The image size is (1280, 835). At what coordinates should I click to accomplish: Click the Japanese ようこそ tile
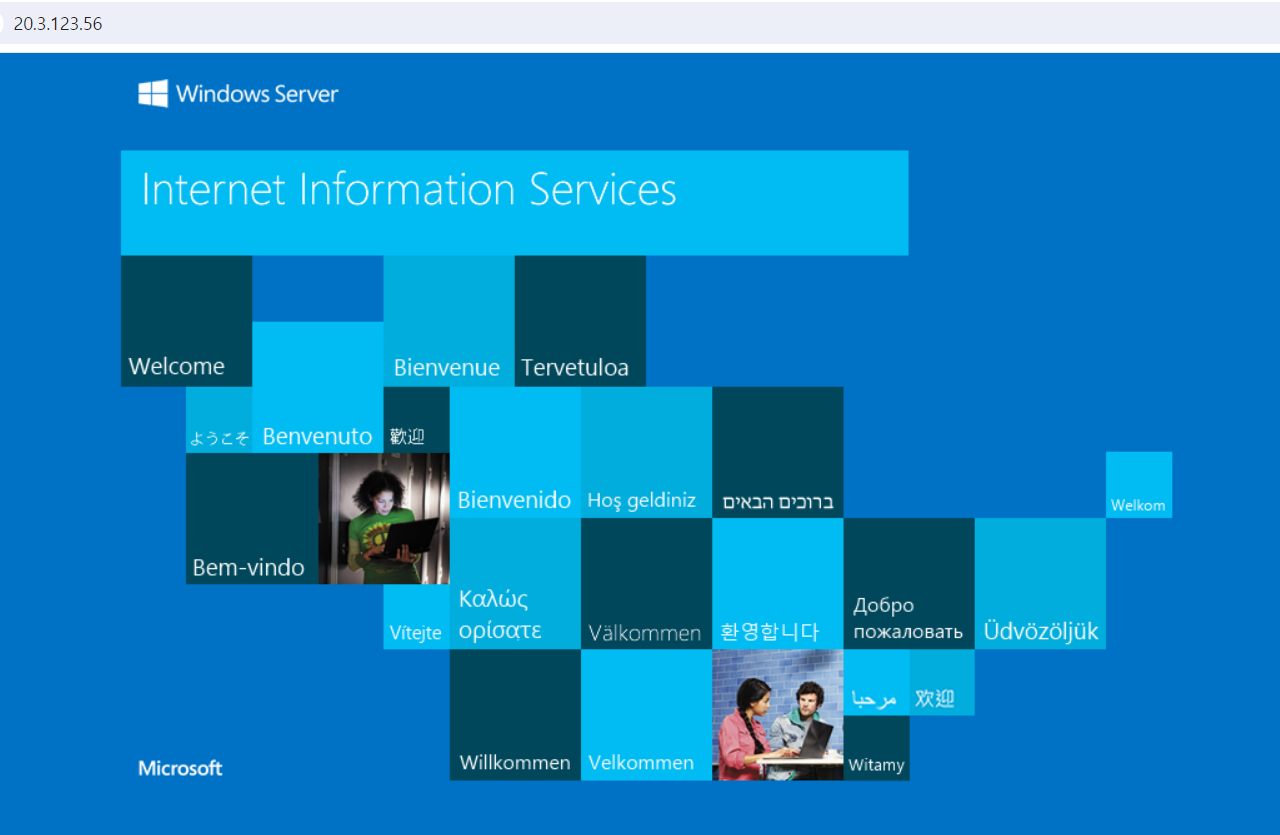(219, 420)
